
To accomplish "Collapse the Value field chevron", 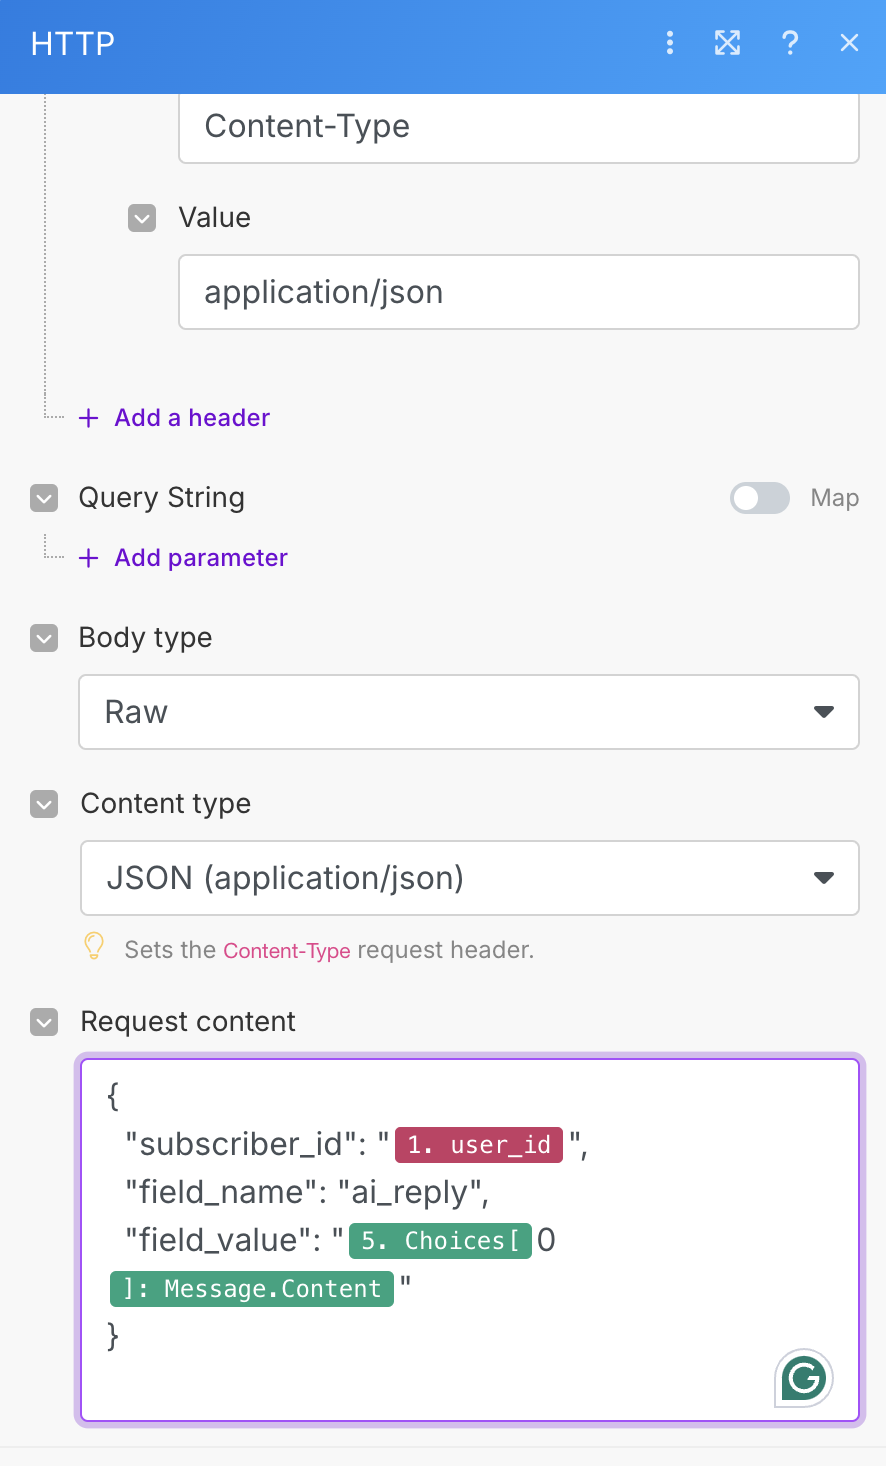I will [142, 218].
